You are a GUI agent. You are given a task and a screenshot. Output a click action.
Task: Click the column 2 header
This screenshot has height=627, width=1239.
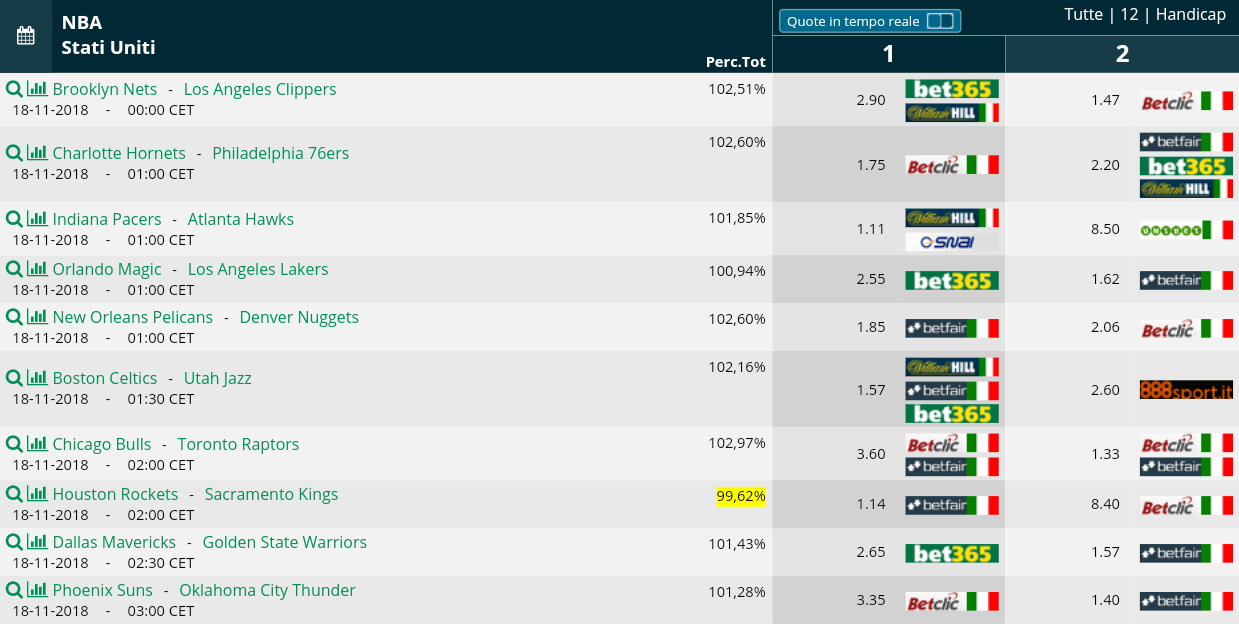point(1122,54)
